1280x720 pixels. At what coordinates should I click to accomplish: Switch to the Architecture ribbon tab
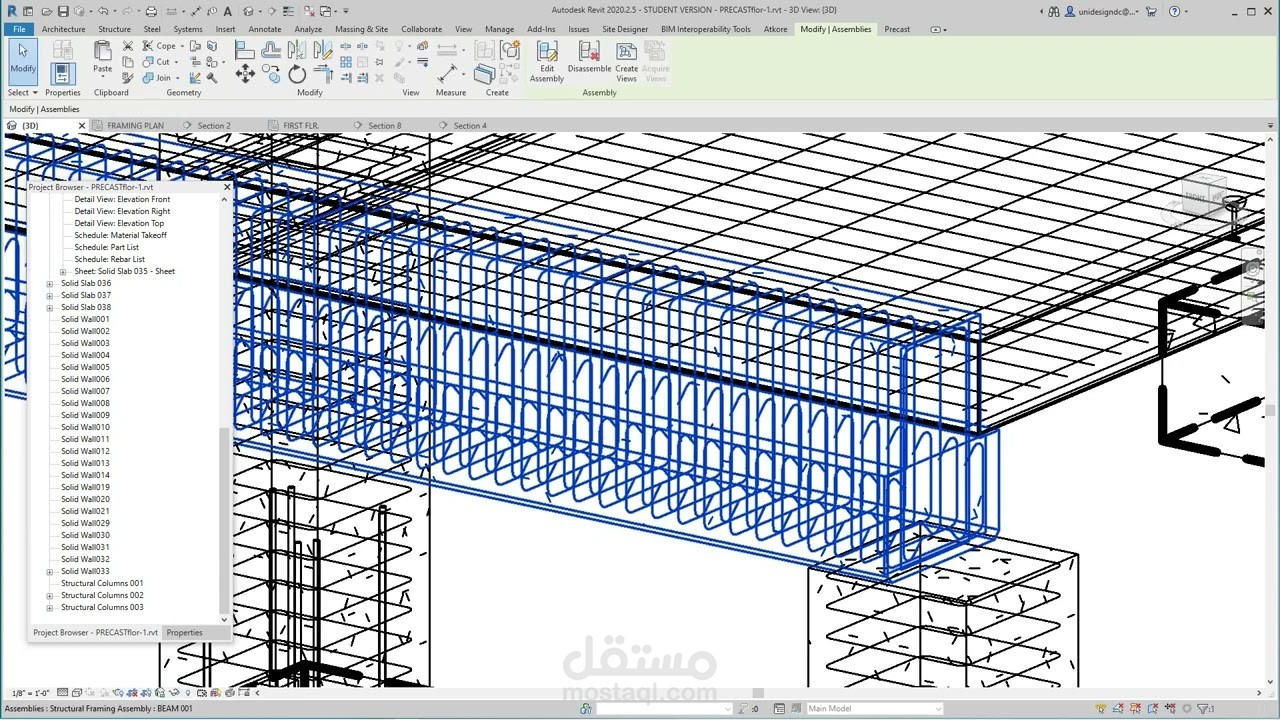[x=63, y=29]
